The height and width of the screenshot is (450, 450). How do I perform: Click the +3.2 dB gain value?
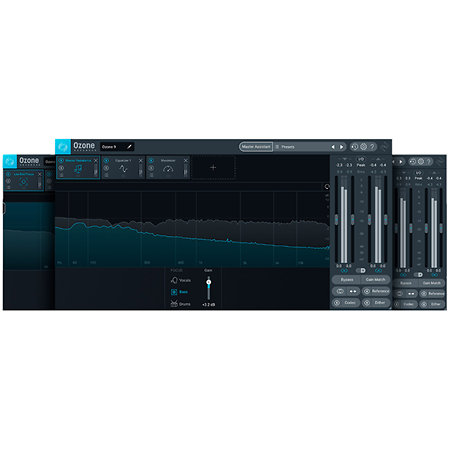pos(209,305)
